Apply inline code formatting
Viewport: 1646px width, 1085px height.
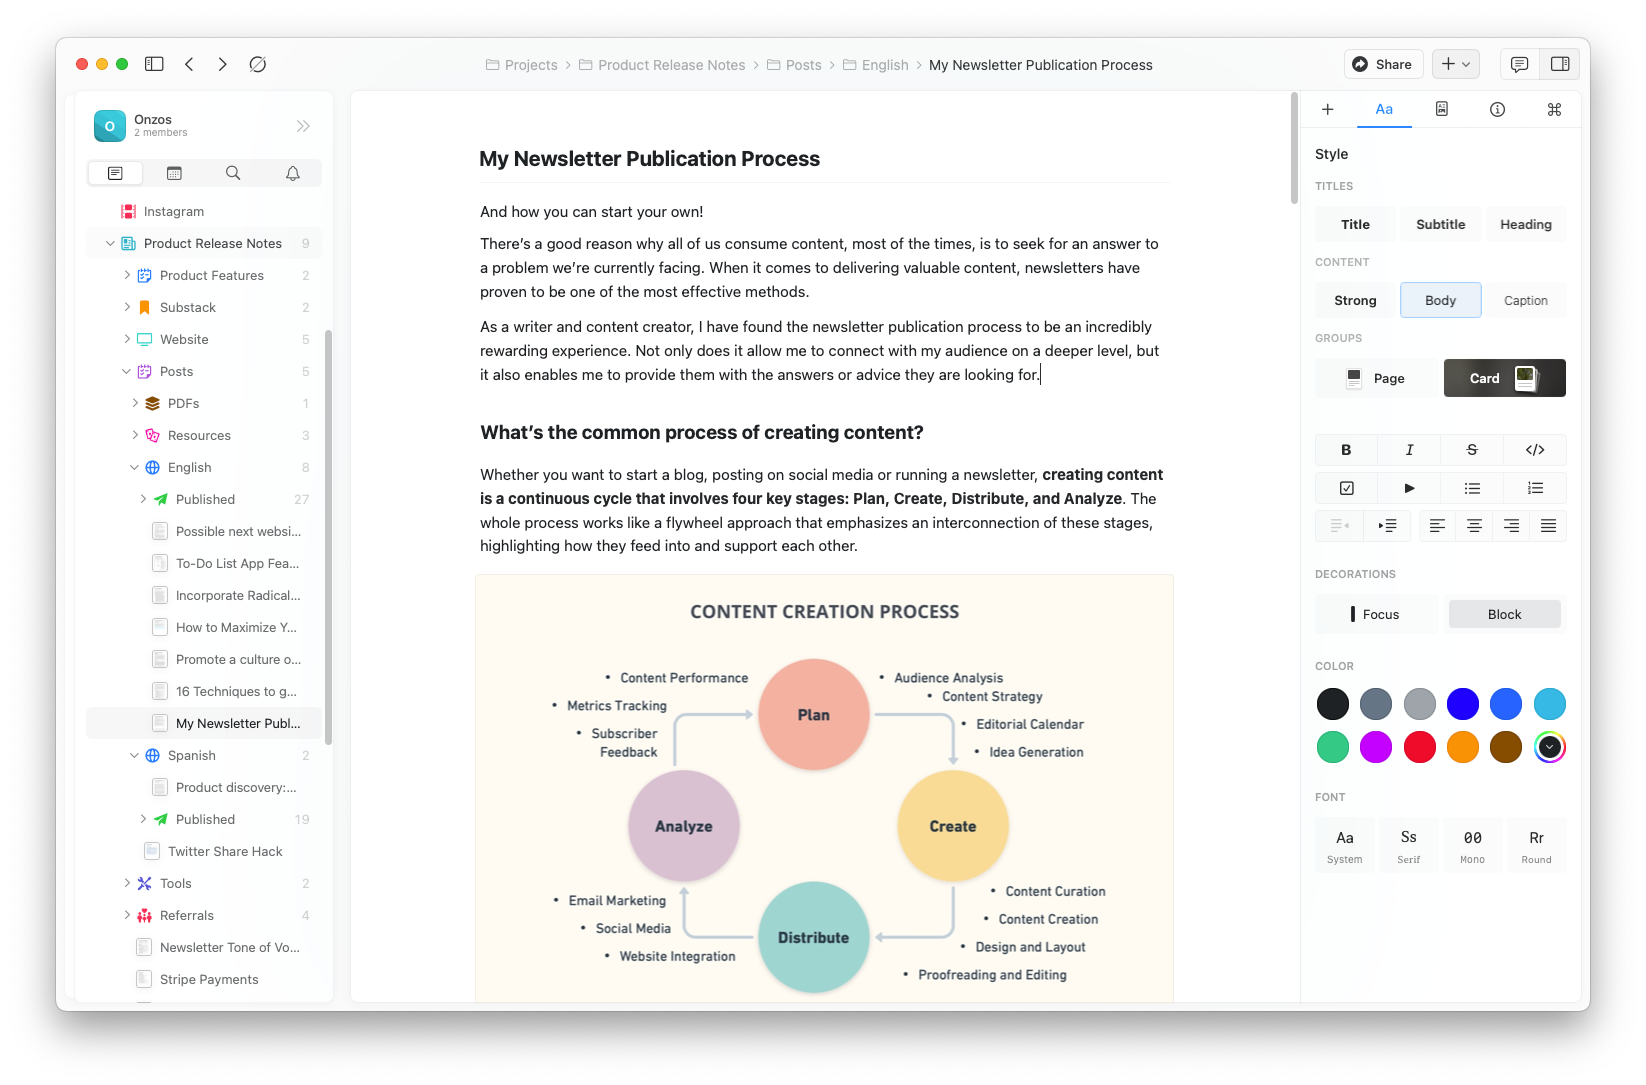1535,450
